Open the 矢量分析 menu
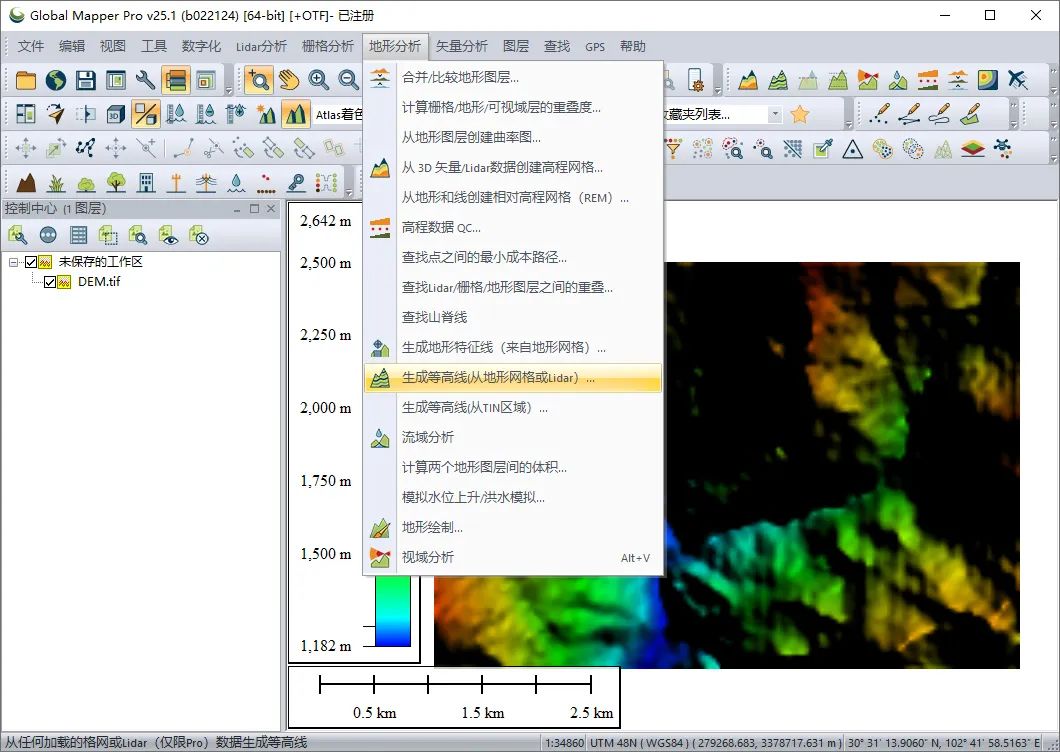The height and width of the screenshot is (752, 1060). point(461,46)
